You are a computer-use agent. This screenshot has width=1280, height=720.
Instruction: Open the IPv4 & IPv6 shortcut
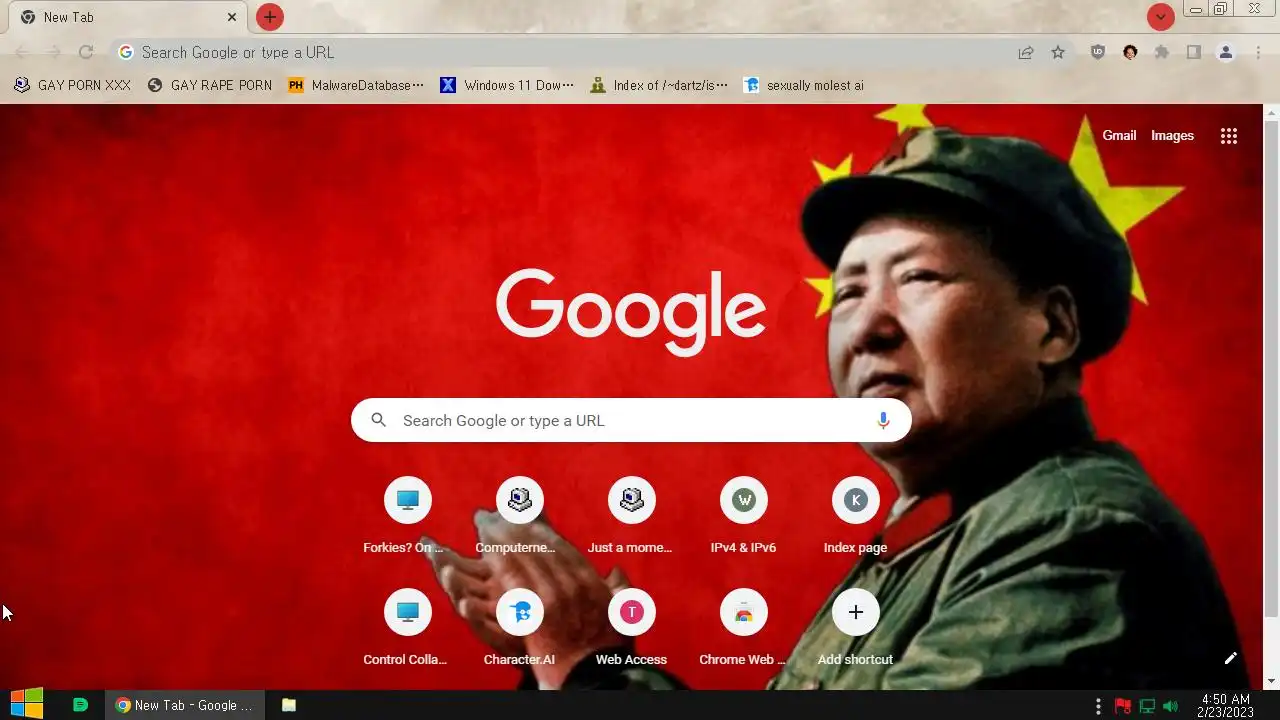coord(743,515)
